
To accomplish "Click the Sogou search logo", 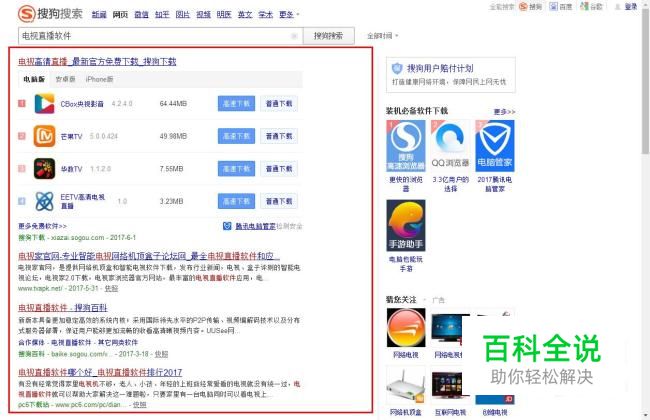I will coord(51,14).
